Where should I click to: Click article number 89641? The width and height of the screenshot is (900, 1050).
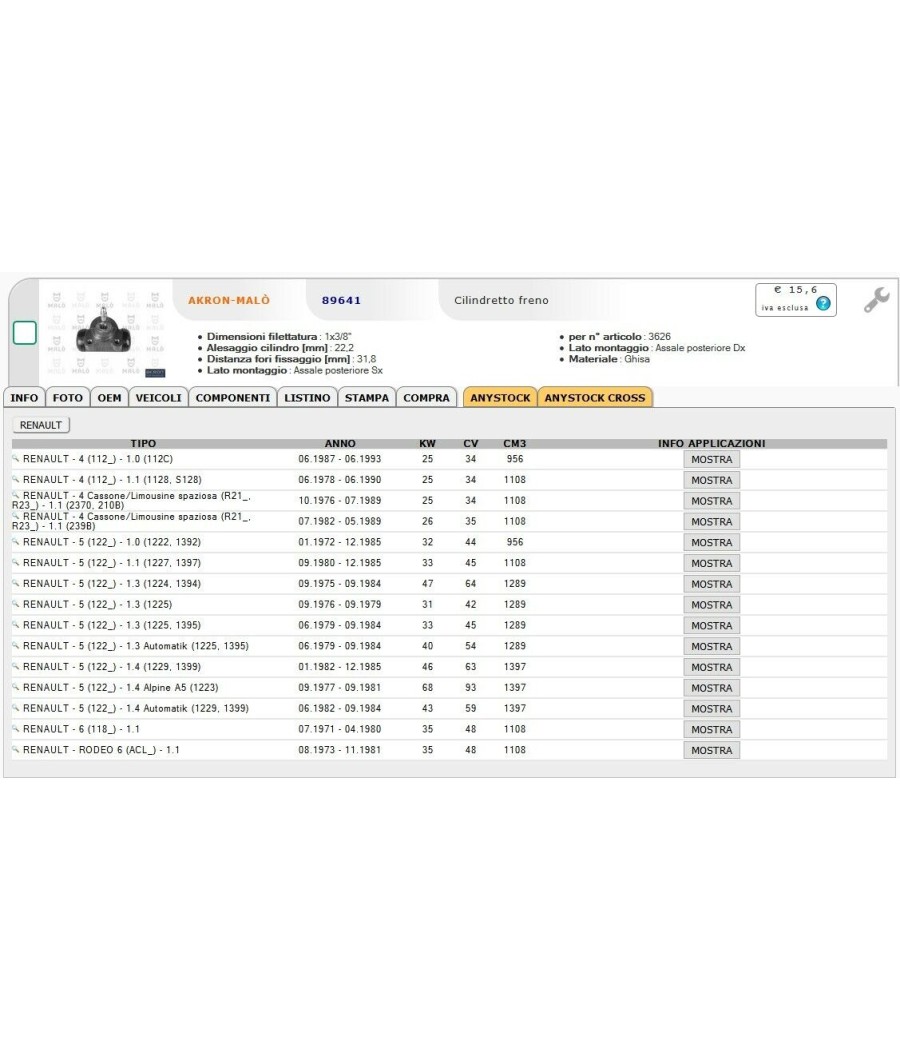pos(342,300)
